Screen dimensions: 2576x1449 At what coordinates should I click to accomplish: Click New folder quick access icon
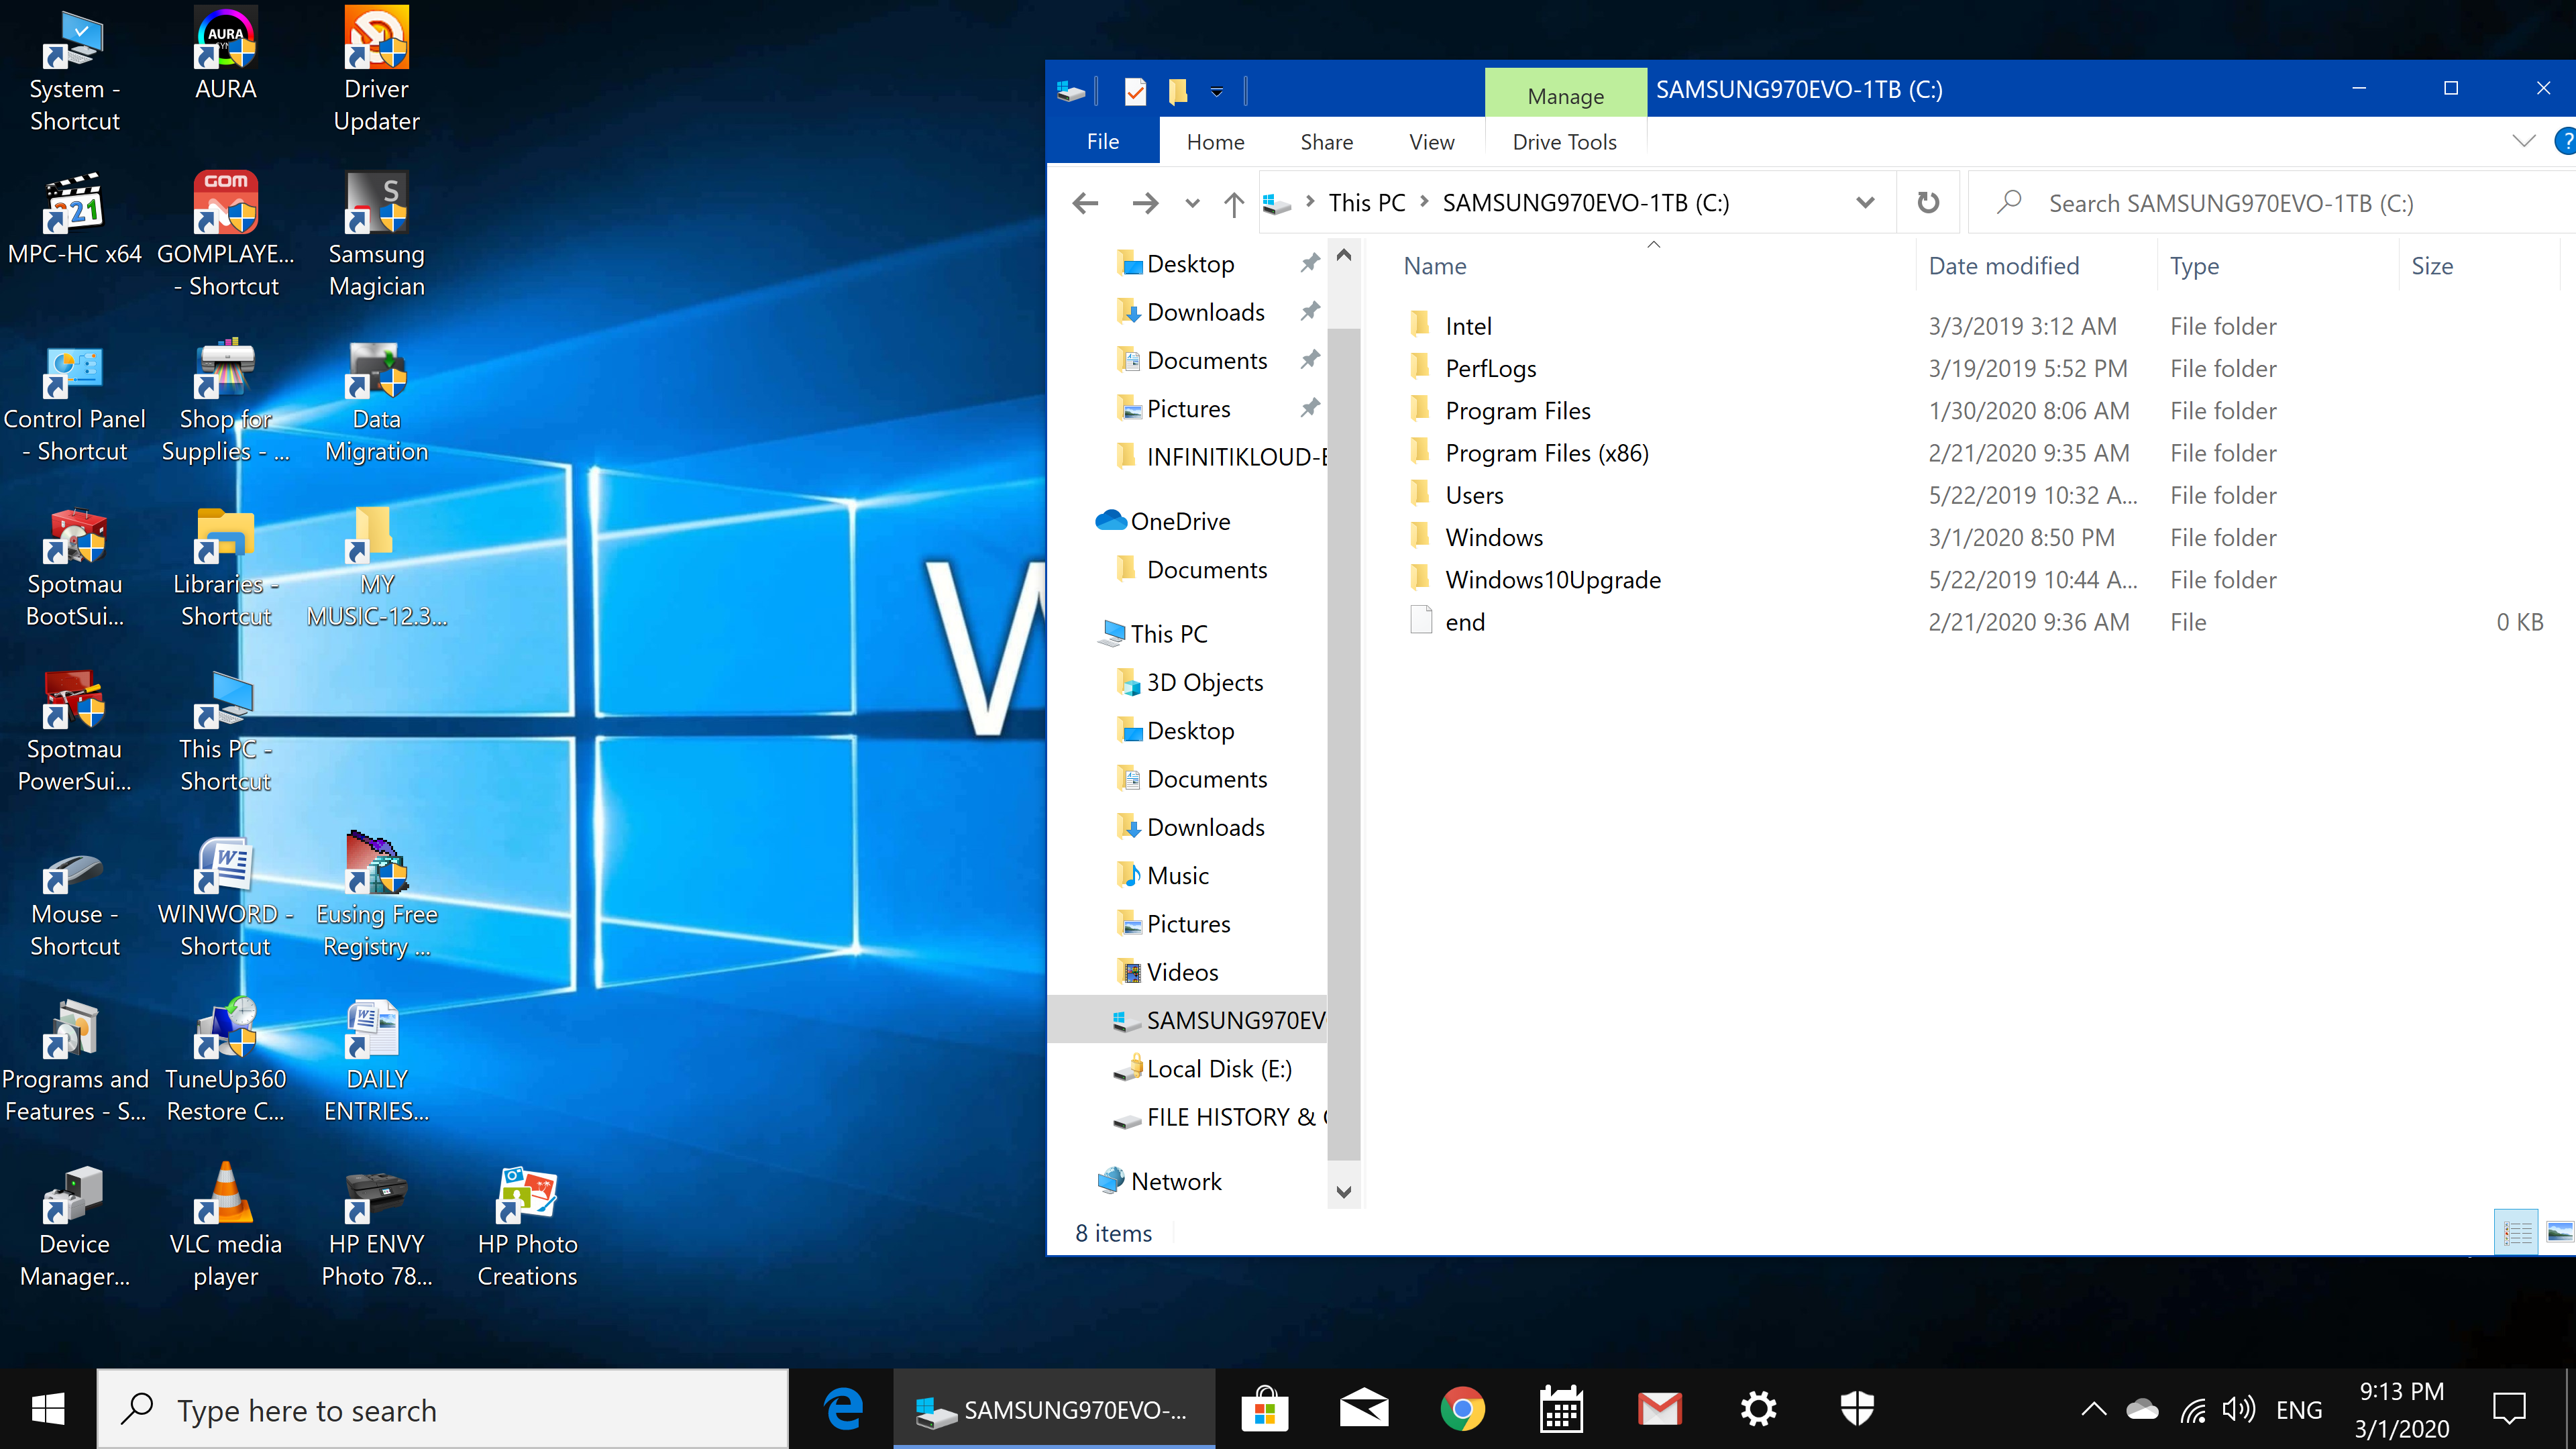coord(1178,92)
